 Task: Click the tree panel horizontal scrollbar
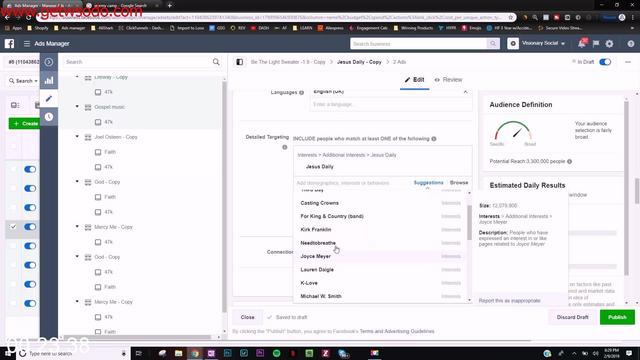(138, 338)
